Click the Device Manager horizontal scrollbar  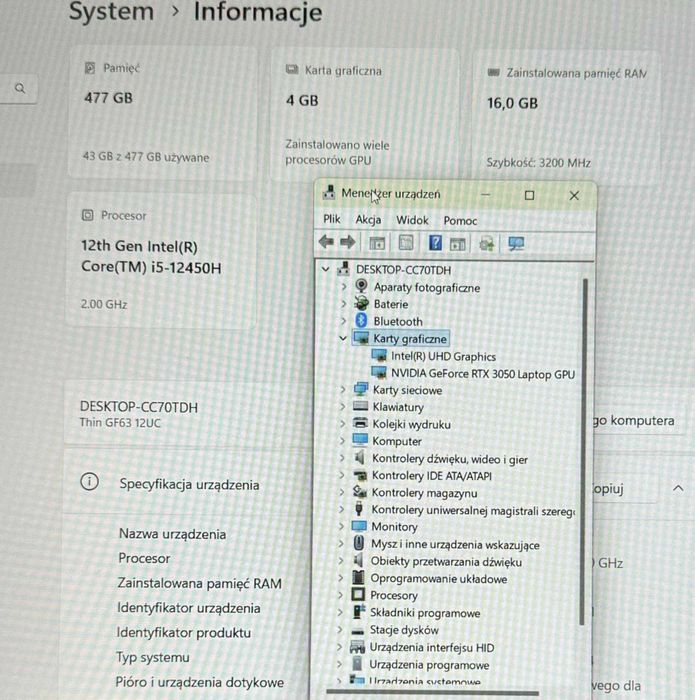432,693
